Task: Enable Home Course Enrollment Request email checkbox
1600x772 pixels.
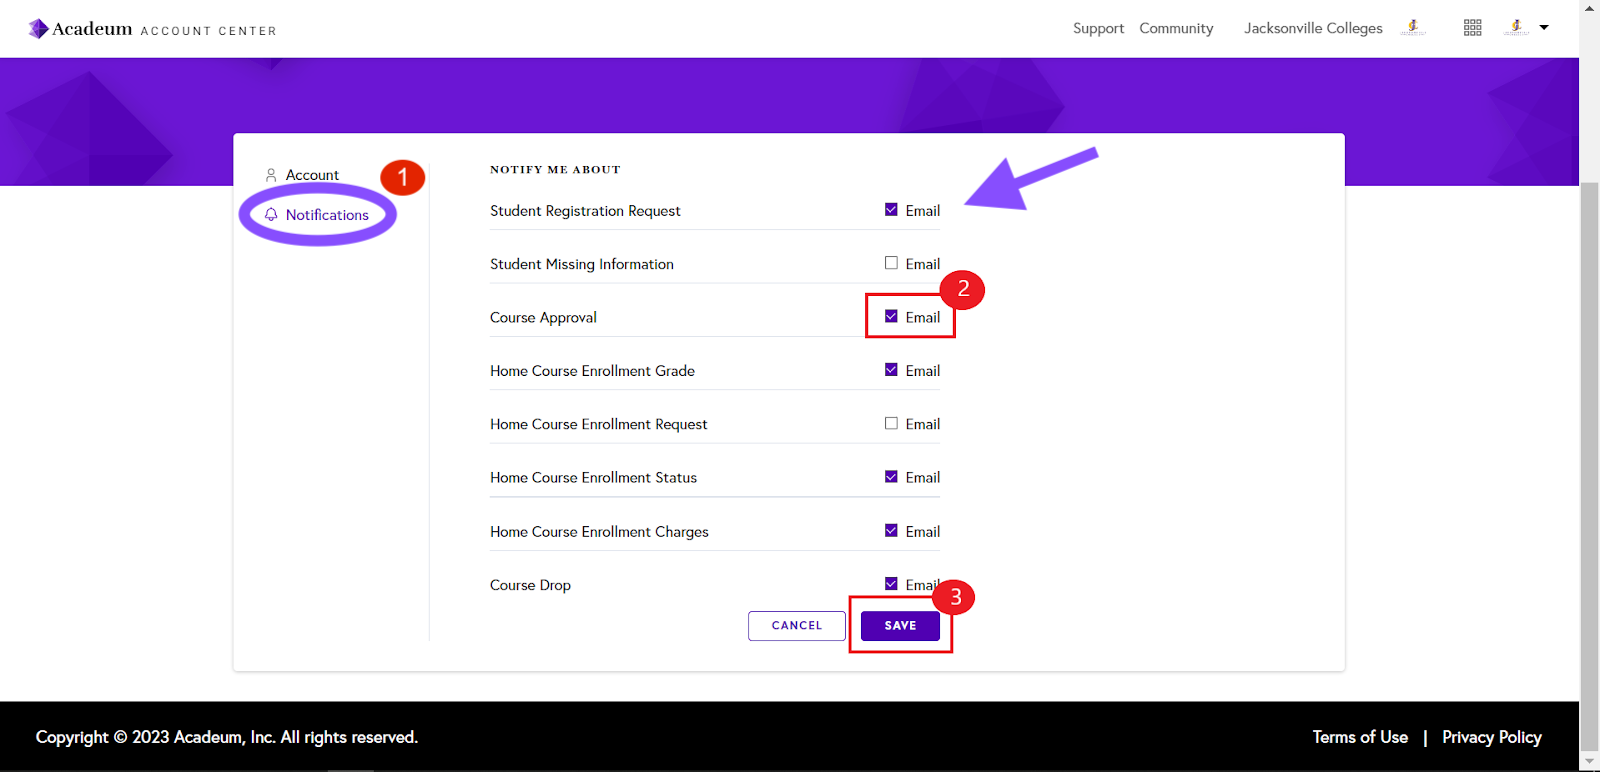Action: [x=891, y=423]
